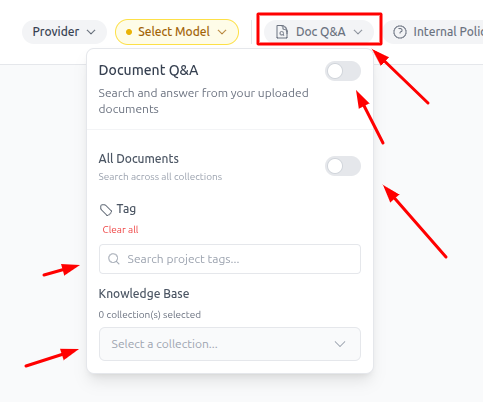The image size is (483, 402).
Task: Turn on the All Documents switch
Action: point(343,166)
